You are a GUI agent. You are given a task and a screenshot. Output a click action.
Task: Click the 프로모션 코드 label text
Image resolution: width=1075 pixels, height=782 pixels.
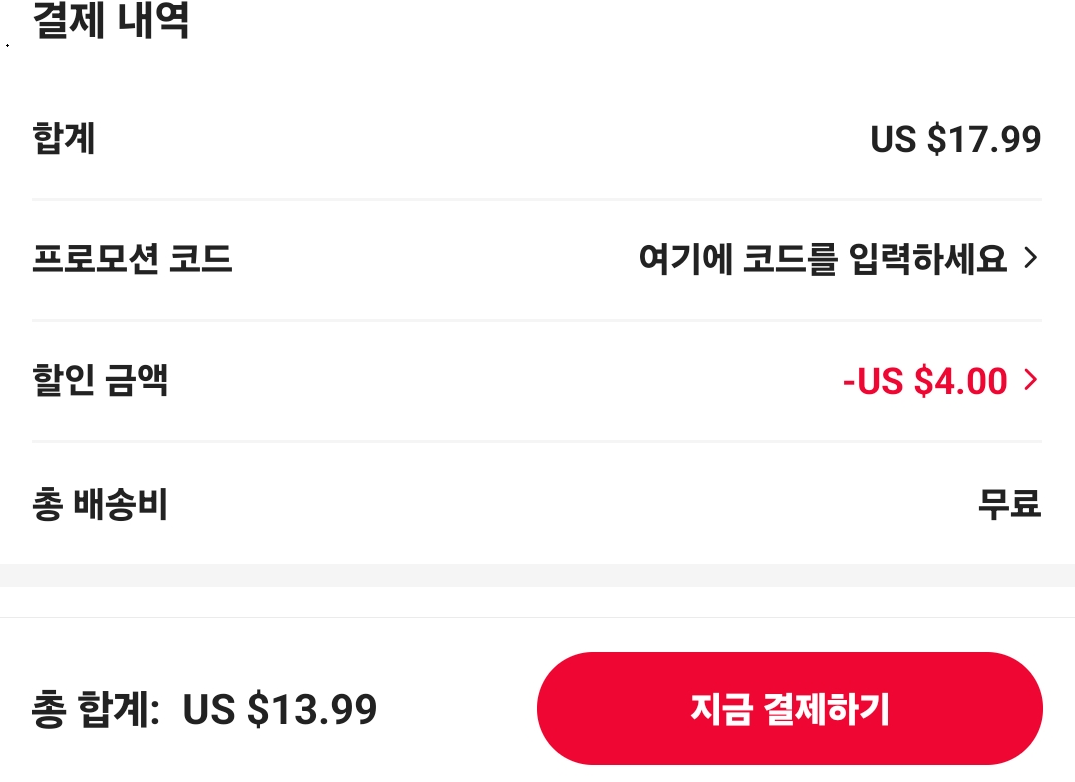pyautogui.click(x=132, y=258)
